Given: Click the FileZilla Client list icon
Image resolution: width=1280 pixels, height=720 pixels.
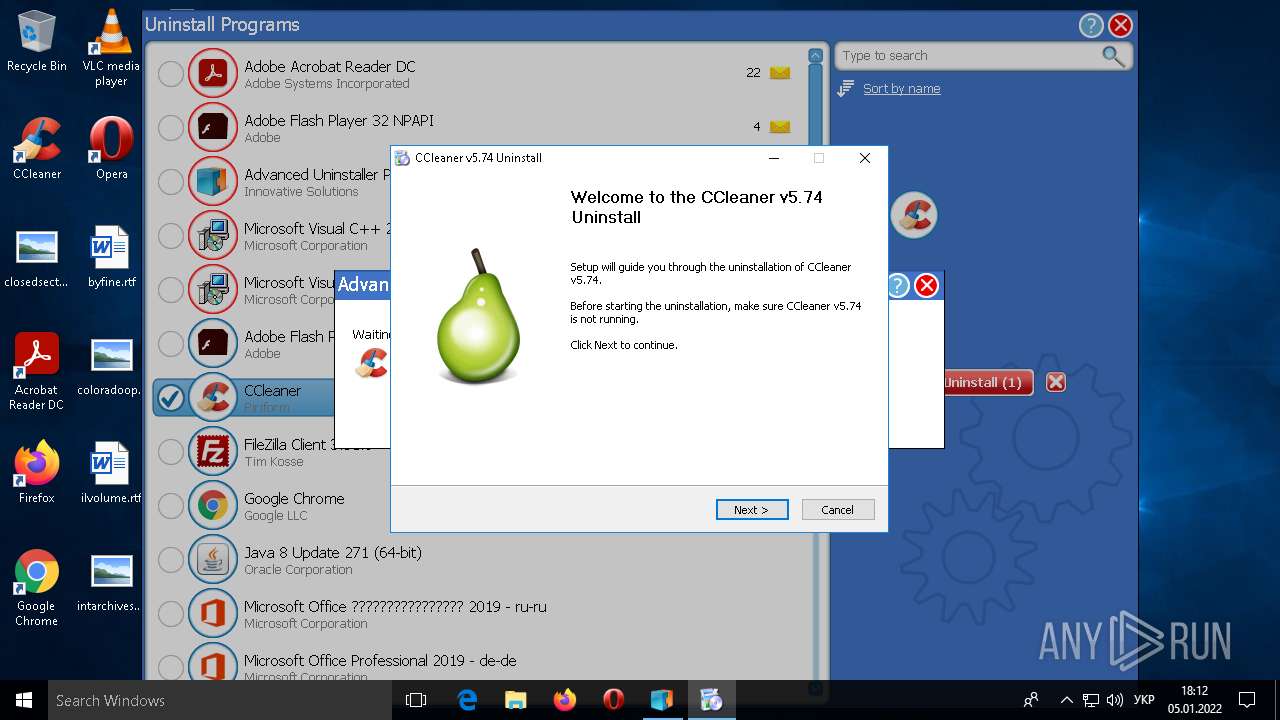Looking at the screenshot, I should [x=212, y=452].
